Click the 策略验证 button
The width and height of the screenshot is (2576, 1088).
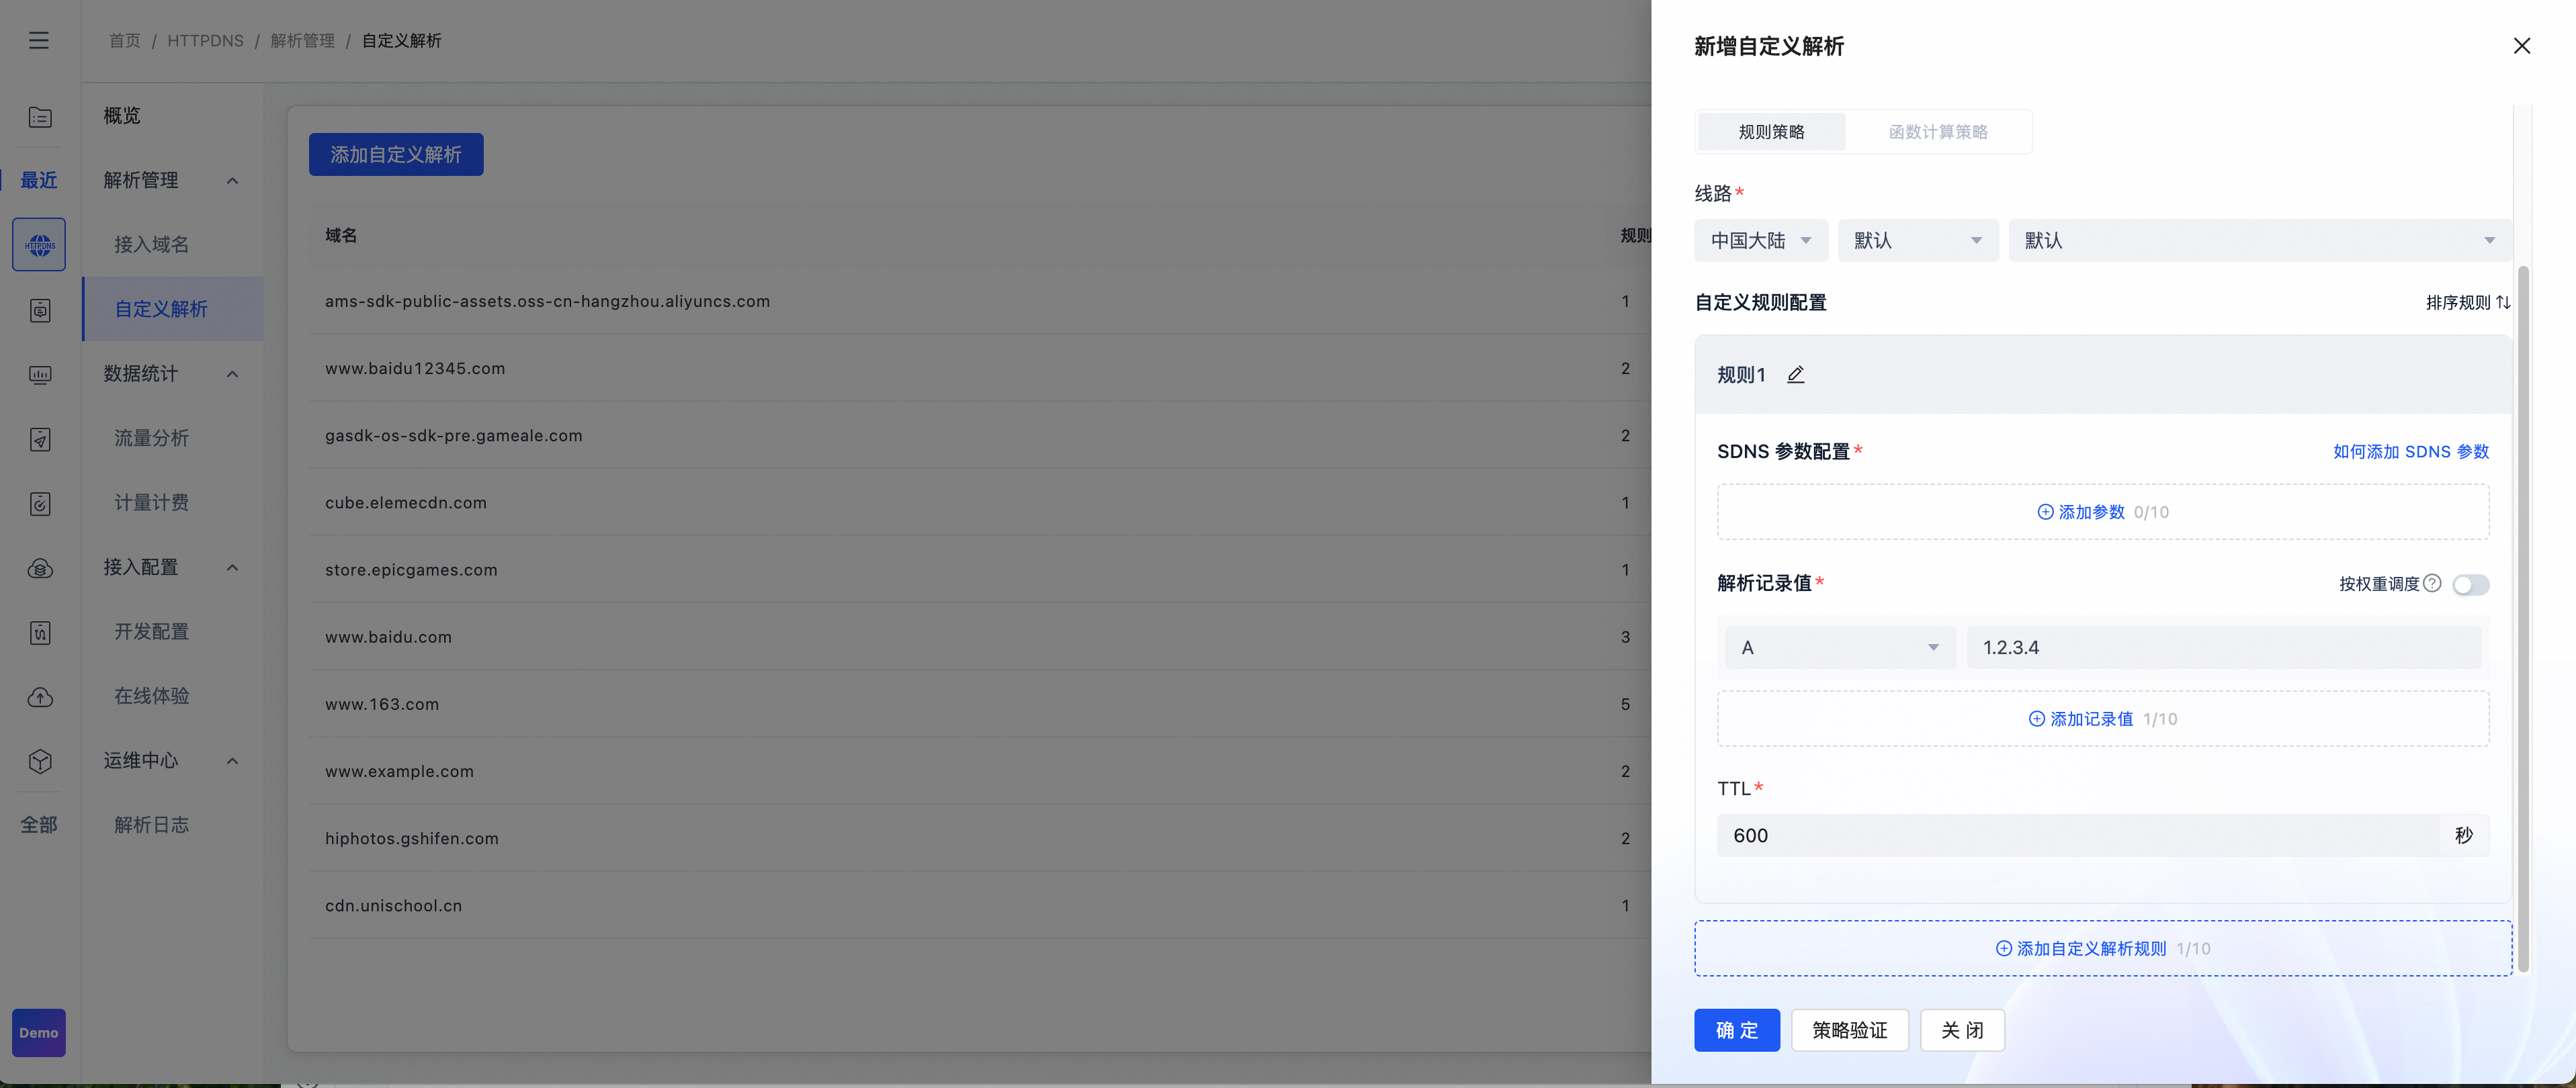pyautogui.click(x=1849, y=1030)
